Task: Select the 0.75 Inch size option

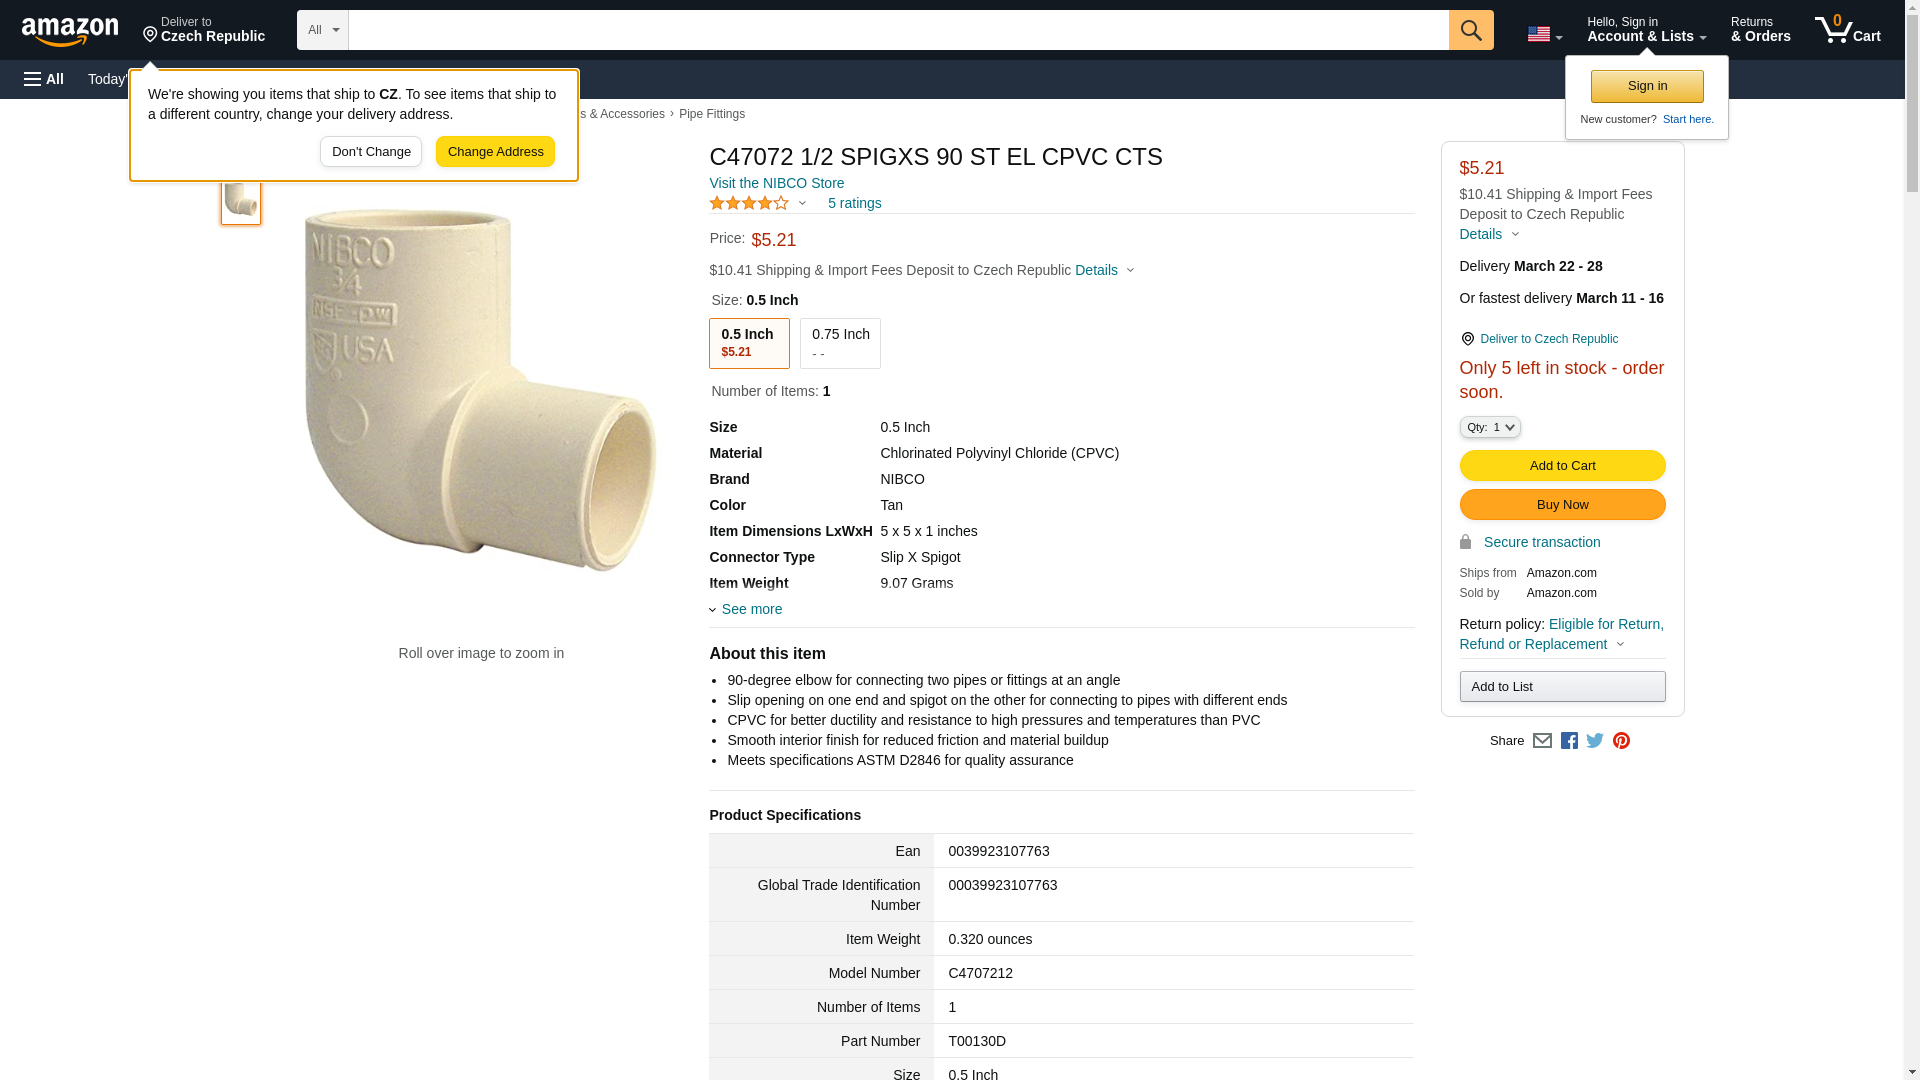Action: tap(840, 343)
